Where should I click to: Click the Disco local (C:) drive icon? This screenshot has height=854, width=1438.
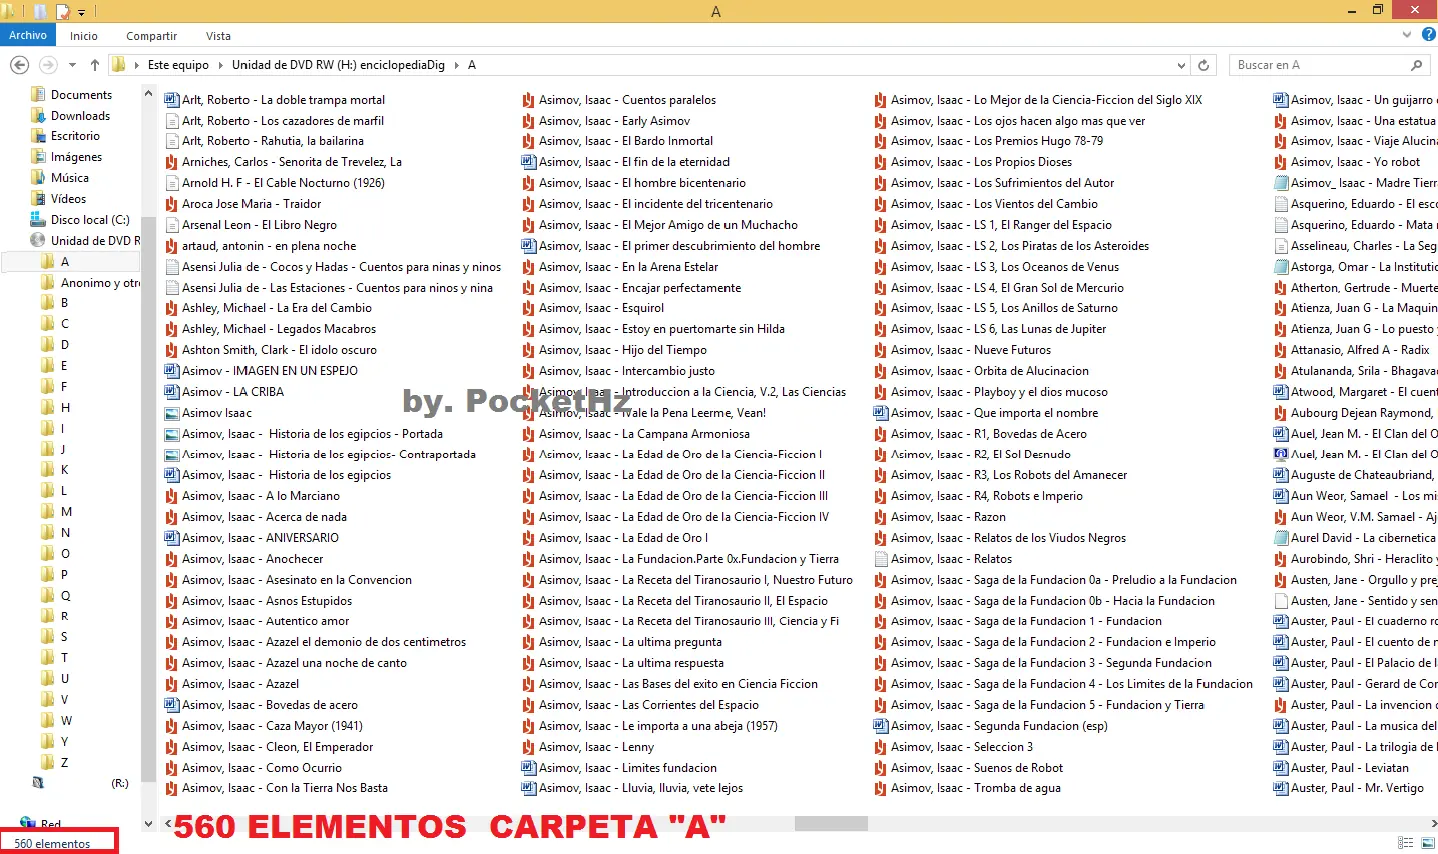click(38, 220)
